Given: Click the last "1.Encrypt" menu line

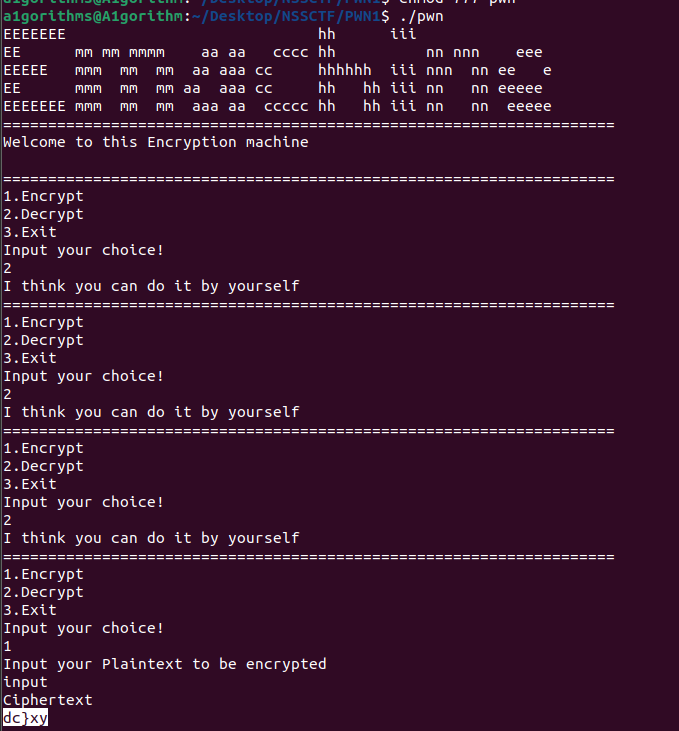Looking at the screenshot, I should (44, 574).
